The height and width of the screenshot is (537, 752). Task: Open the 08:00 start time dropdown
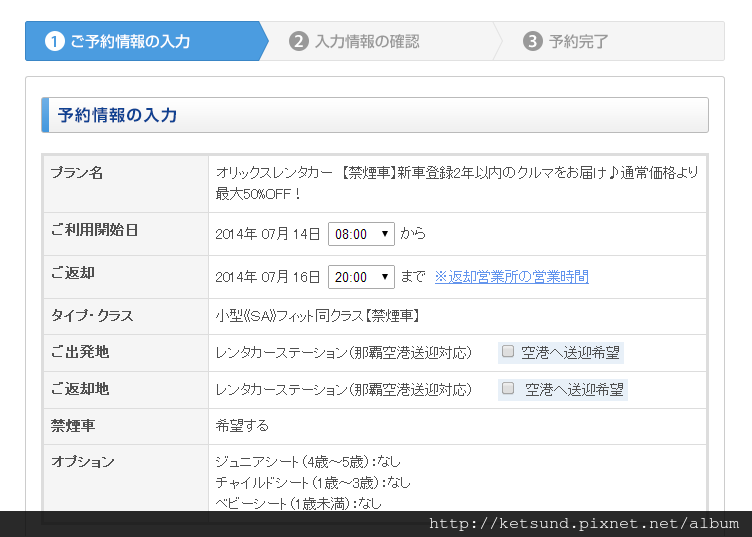click(x=361, y=234)
